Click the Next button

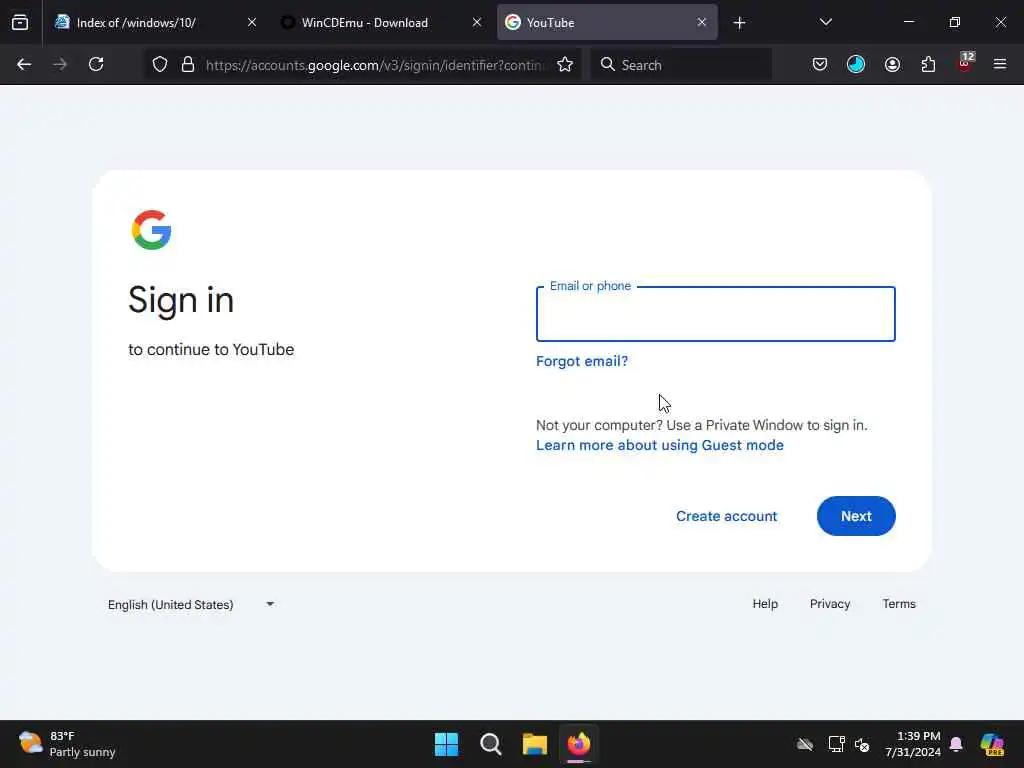(856, 516)
